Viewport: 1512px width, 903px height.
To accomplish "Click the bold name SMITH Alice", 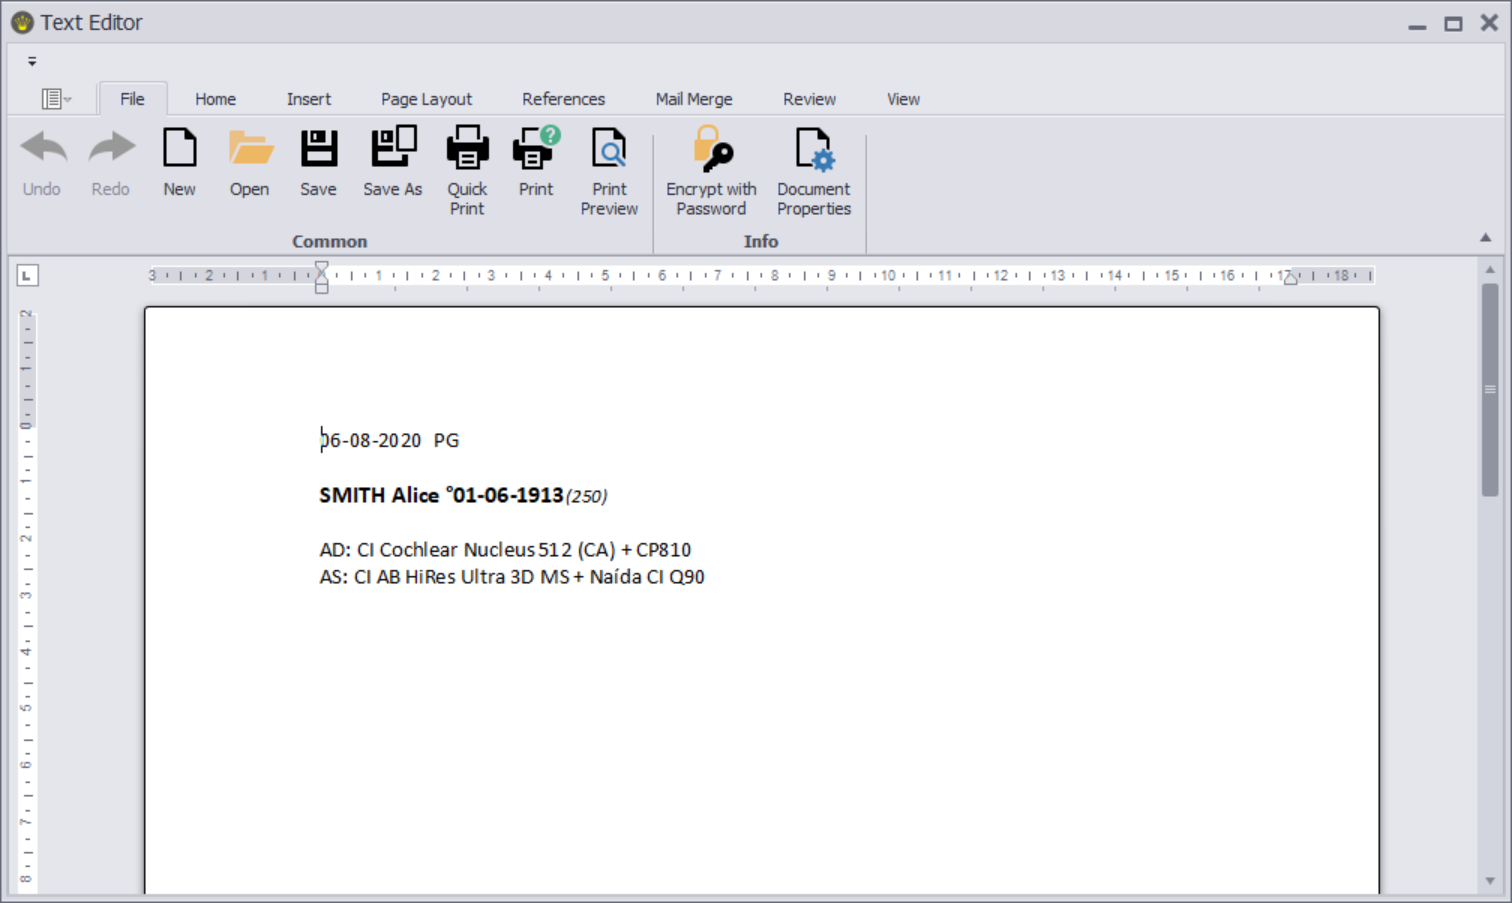I will click(x=379, y=495).
